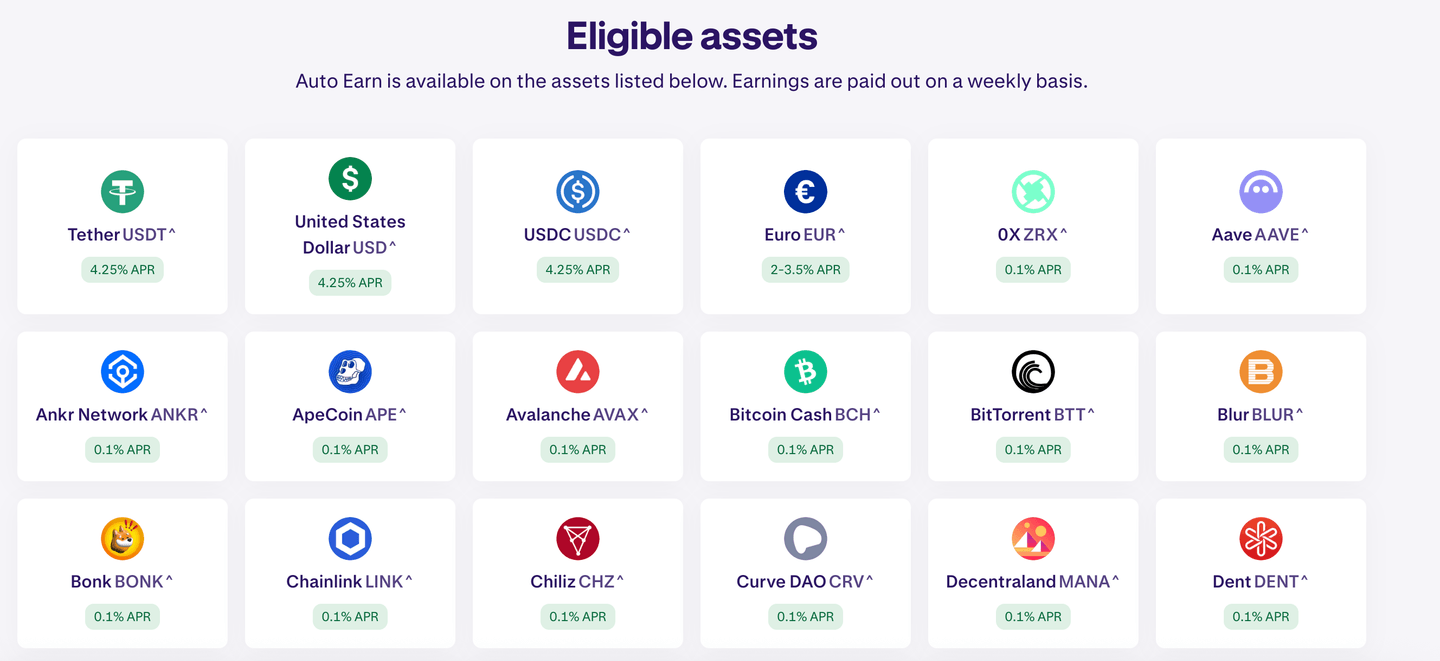Click the Bonk dog icon
Viewport: 1440px width, 661px height.
(122, 539)
